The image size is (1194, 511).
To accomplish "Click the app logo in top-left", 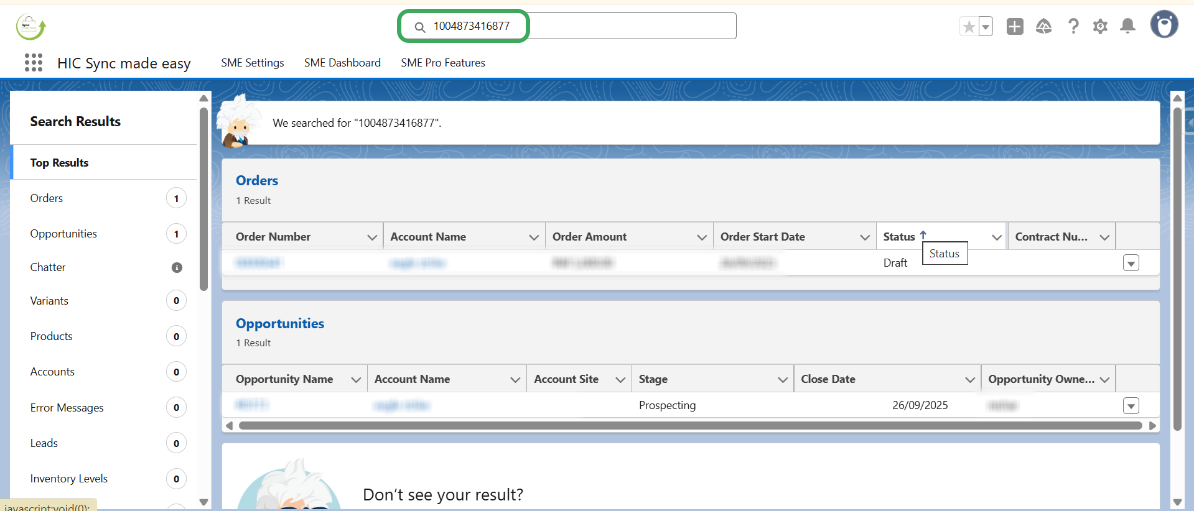I will [x=31, y=27].
